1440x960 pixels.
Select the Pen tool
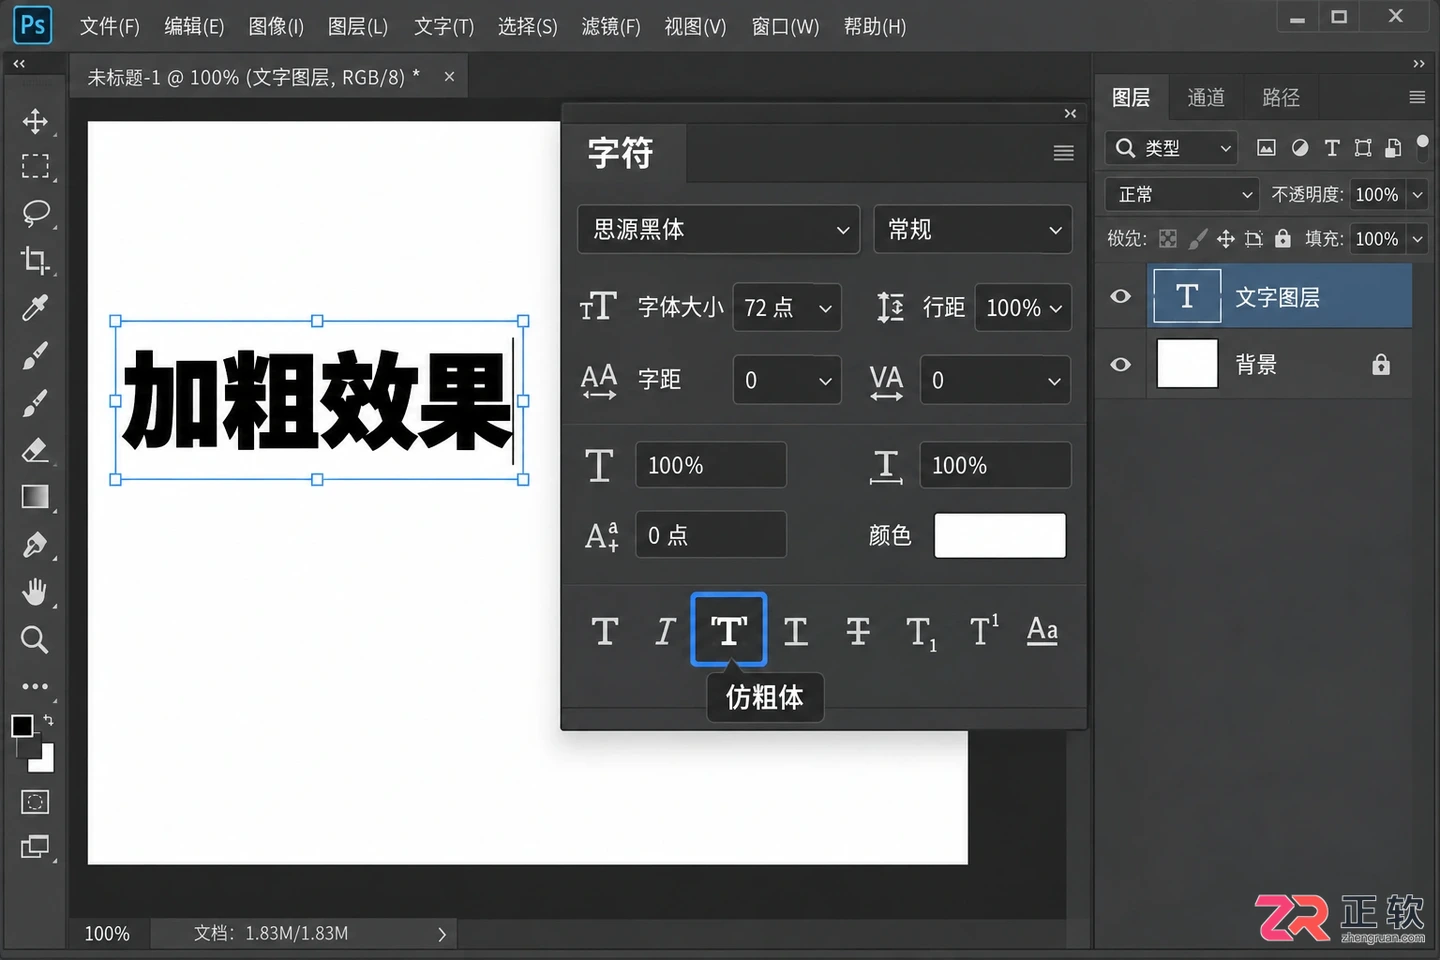tap(35, 545)
